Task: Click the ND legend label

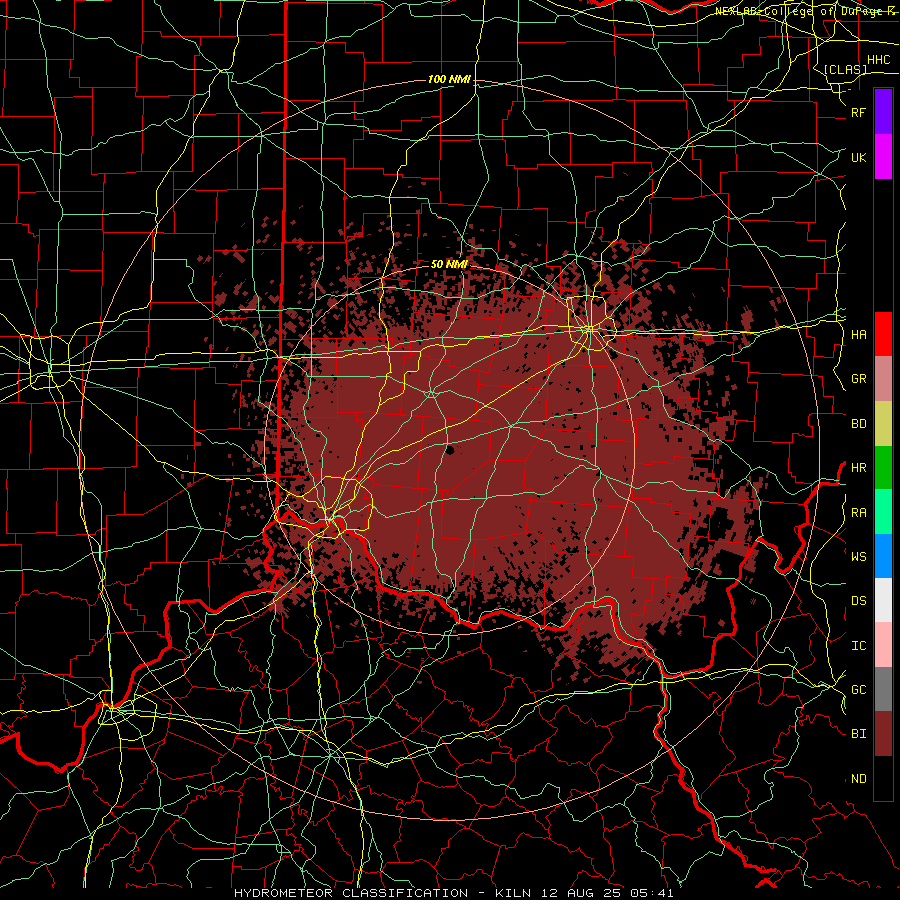Action: (x=858, y=779)
